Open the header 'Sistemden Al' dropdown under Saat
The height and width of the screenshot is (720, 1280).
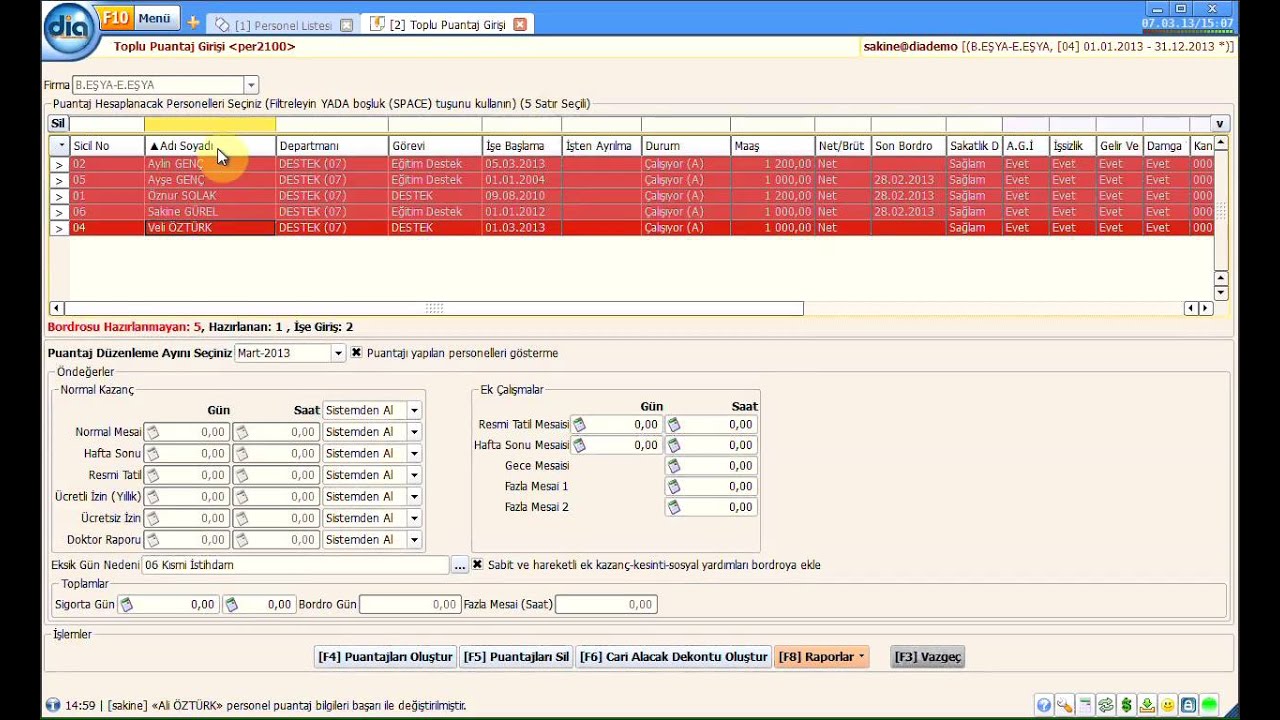[x=414, y=410]
